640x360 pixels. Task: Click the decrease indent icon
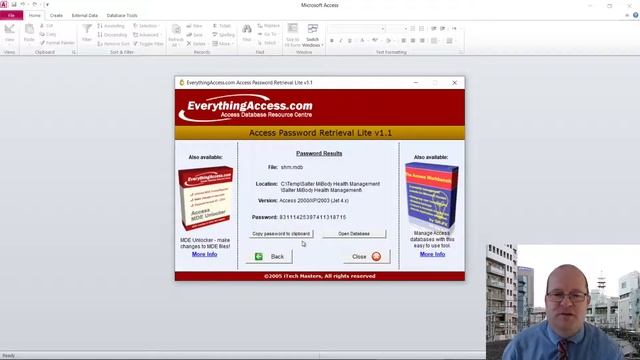tap(433, 29)
